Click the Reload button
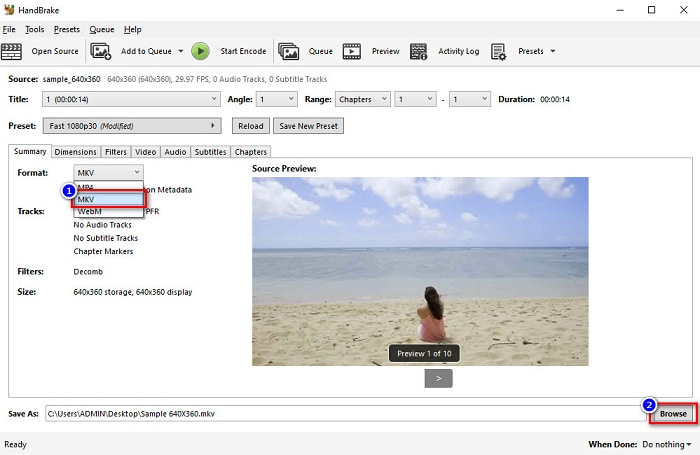 pos(250,126)
